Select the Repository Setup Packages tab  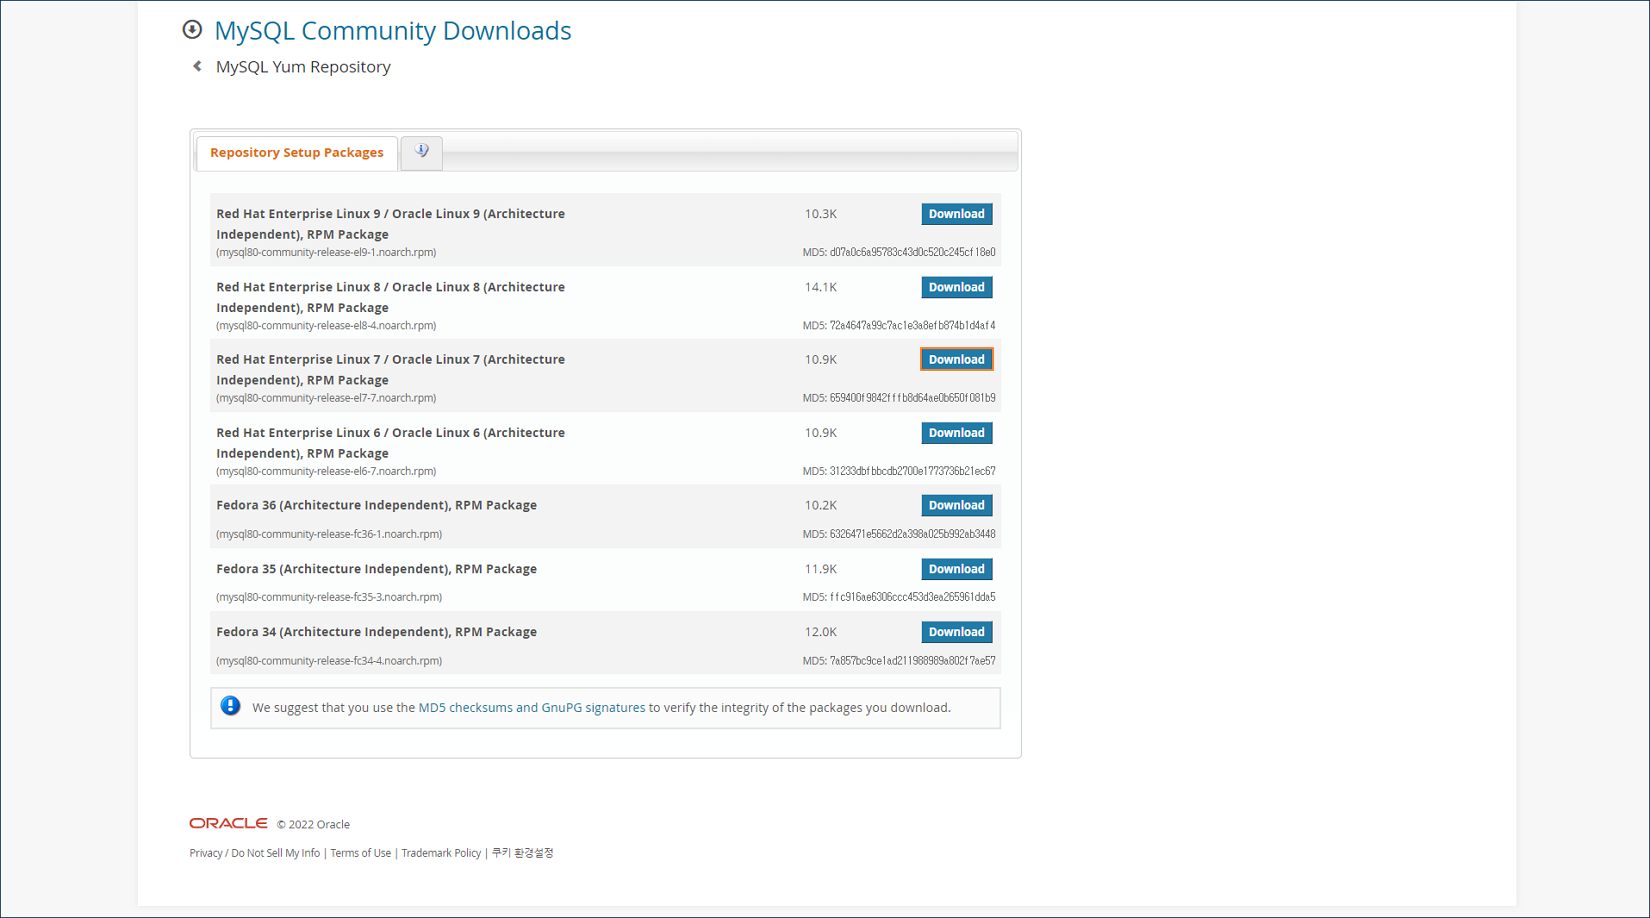[x=297, y=153]
